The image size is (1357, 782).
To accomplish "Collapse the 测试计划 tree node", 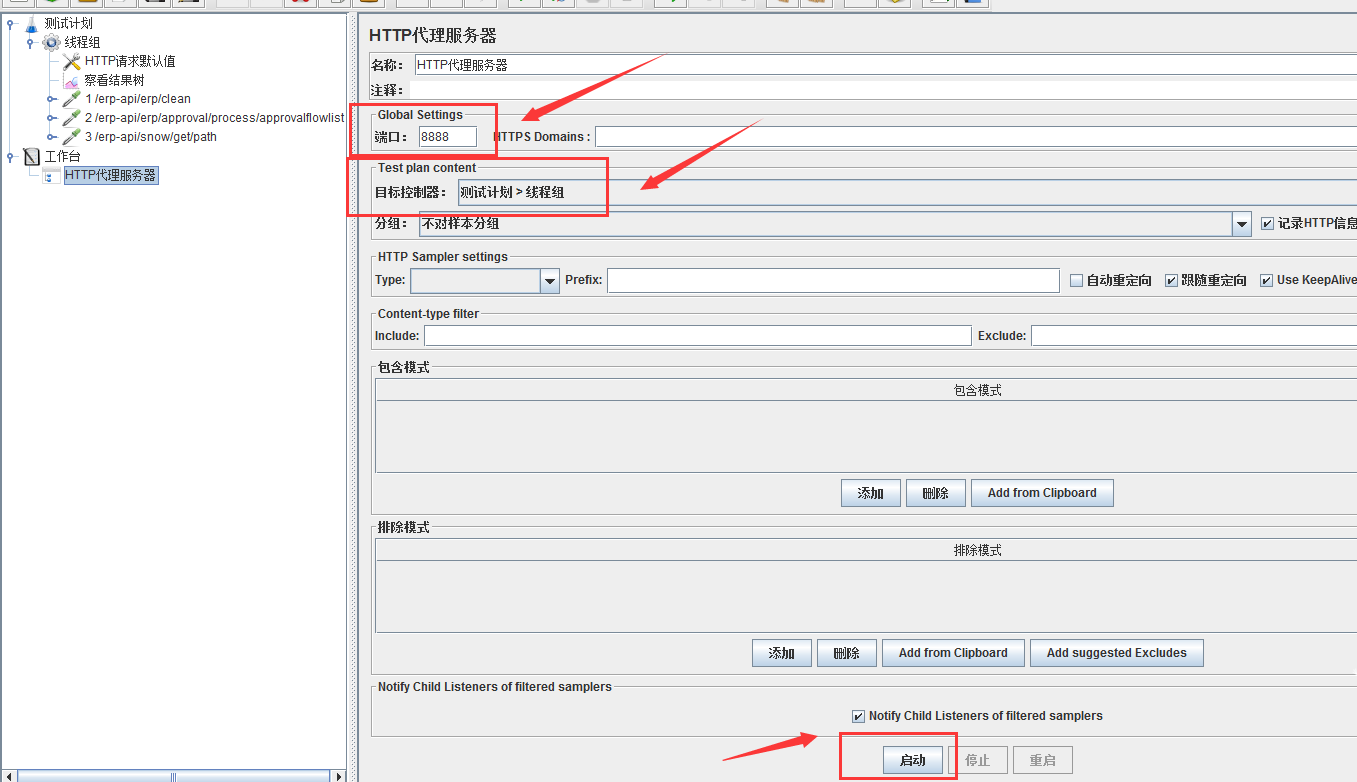I will tap(10, 24).
